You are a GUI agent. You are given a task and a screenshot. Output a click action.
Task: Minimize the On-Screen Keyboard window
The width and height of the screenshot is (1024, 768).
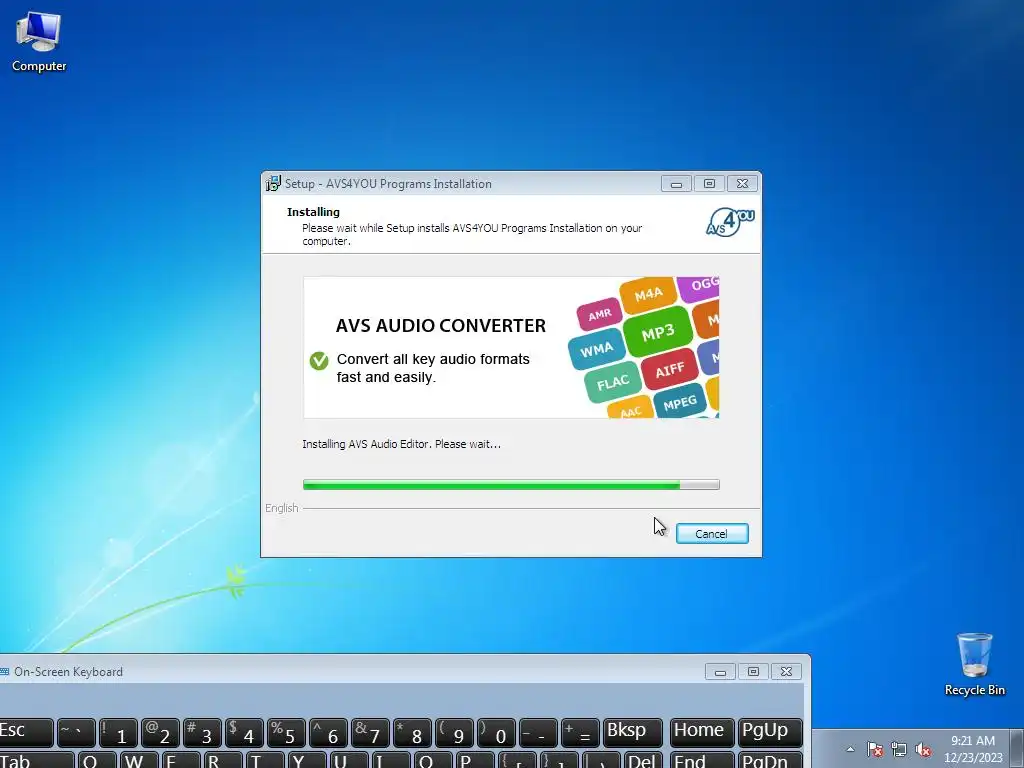coord(720,672)
